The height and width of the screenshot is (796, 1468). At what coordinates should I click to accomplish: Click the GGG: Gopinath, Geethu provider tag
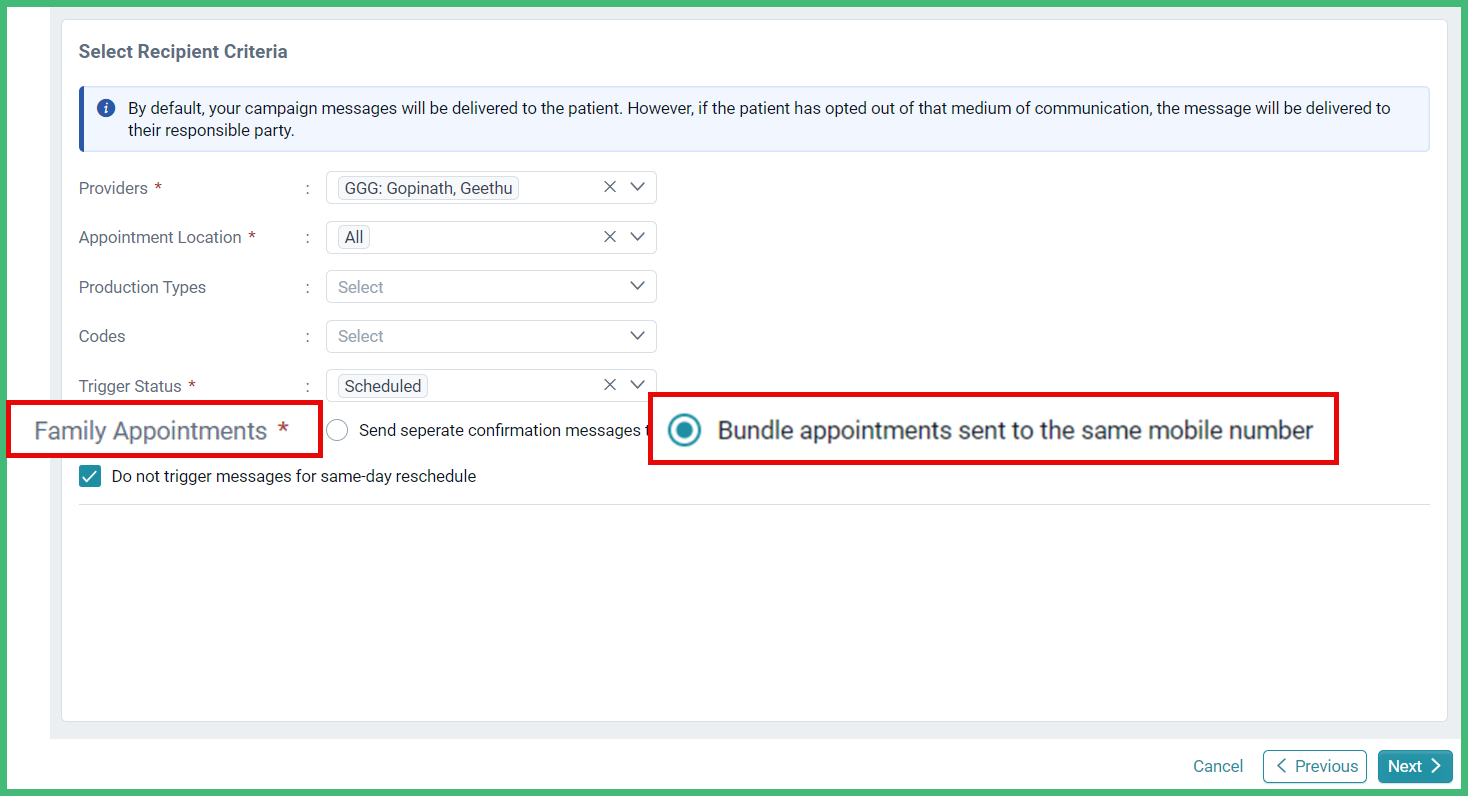tap(428, 188)
